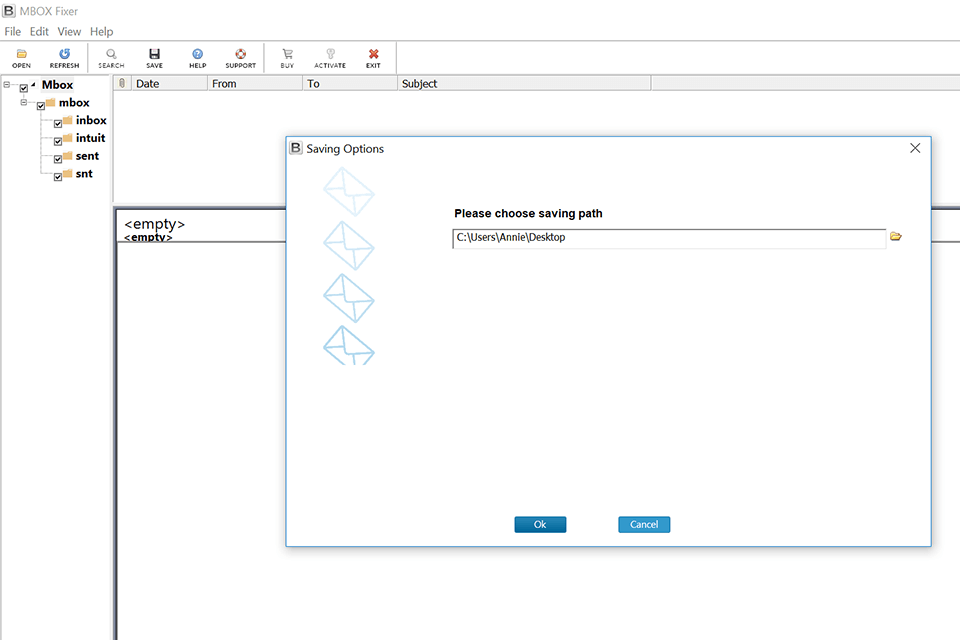Uncheck the root Mbox checkbox
Image resolution: width=960 pixels, height=640 pixels.
pyautogui.click(x=24, y=88)
